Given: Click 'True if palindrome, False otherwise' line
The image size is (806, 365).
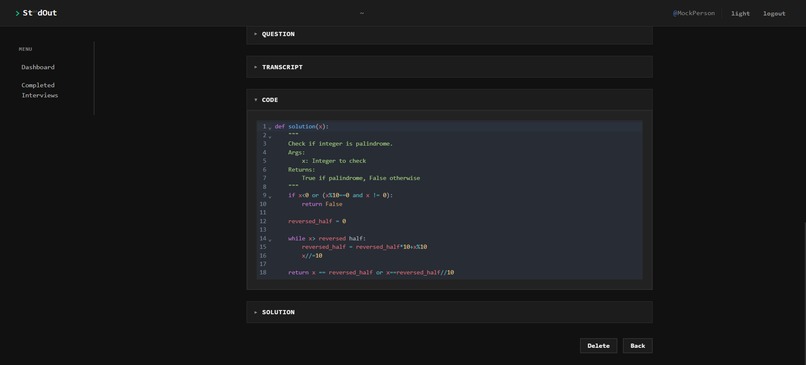Looking at the screenshot, I should [x=361, y=178].
